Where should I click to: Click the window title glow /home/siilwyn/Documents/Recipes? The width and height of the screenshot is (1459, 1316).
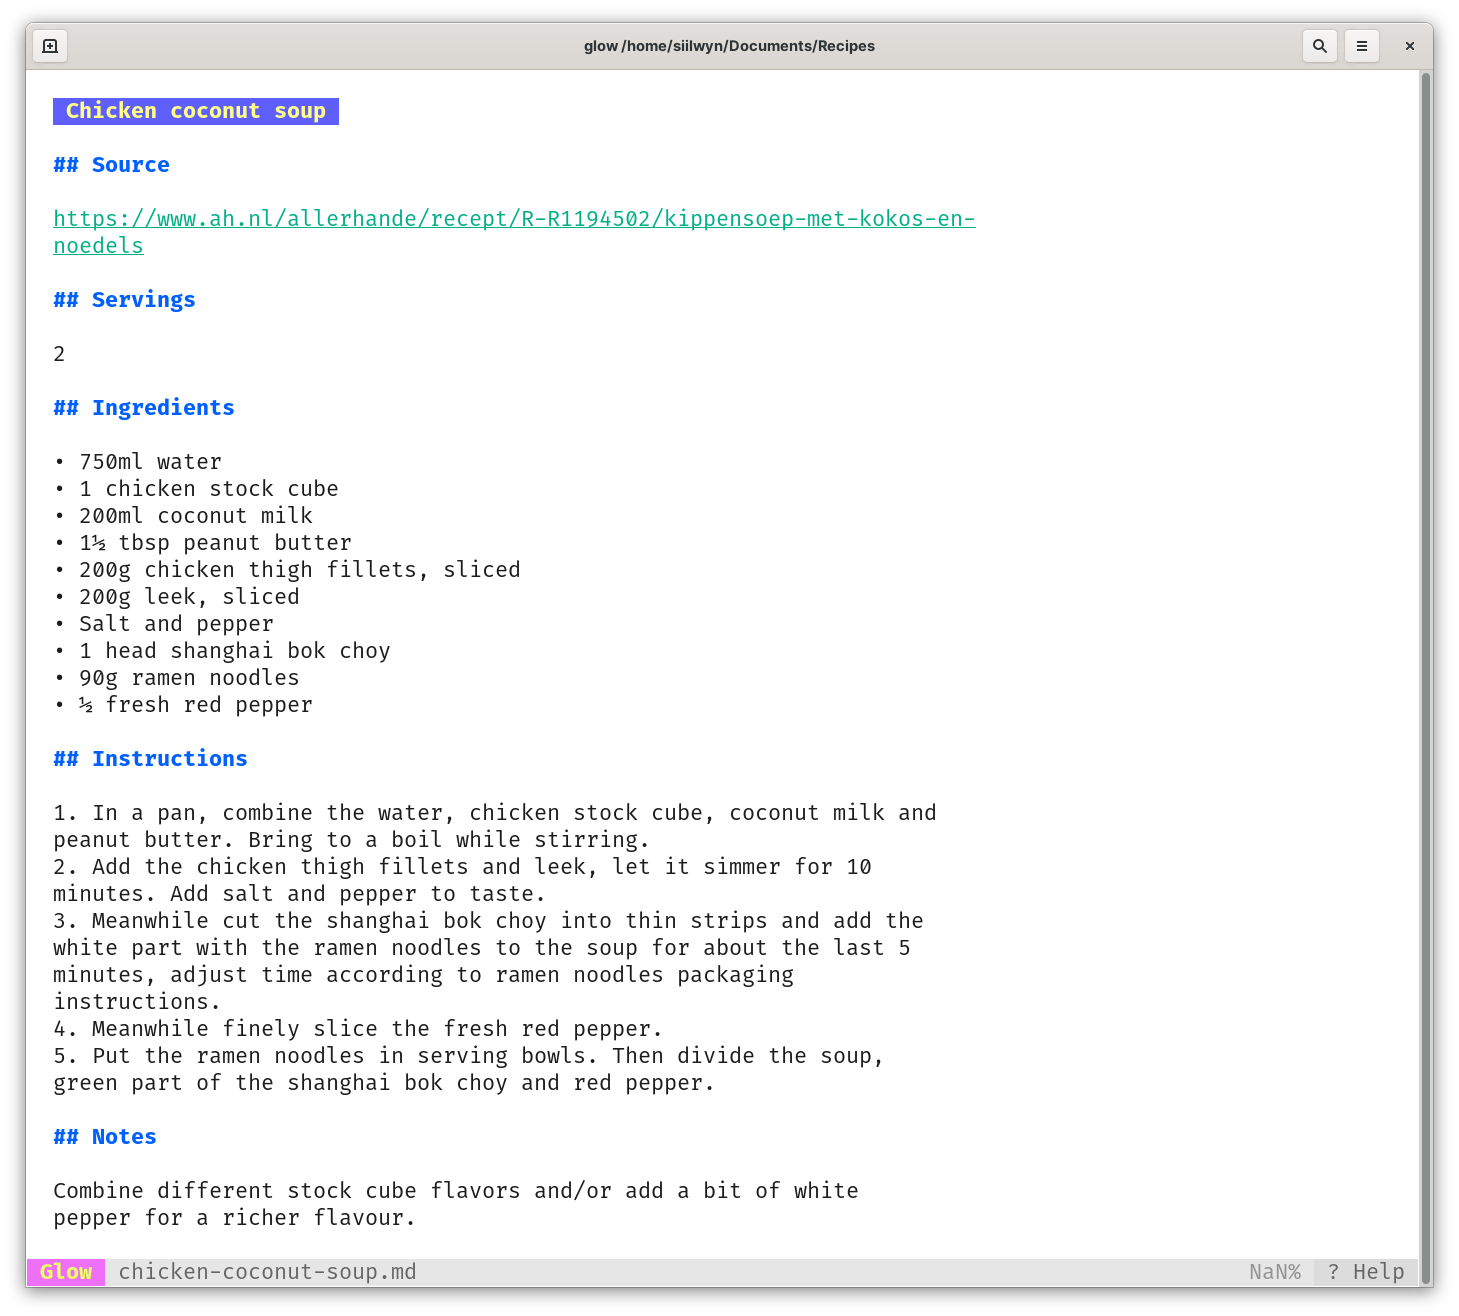[729, 46]
